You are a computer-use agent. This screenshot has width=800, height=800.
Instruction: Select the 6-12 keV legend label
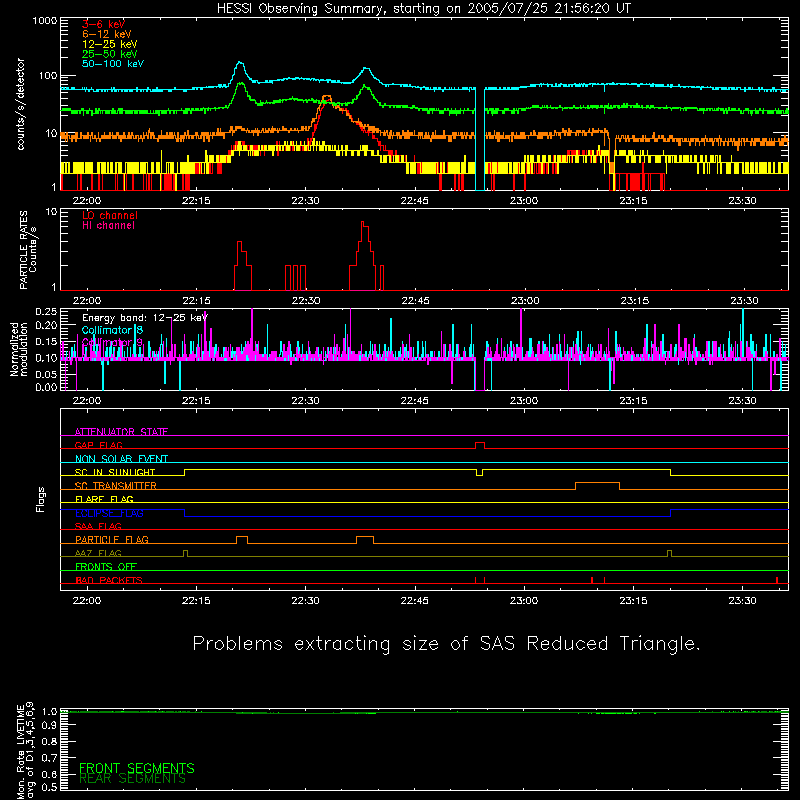(x=106, y=34)
